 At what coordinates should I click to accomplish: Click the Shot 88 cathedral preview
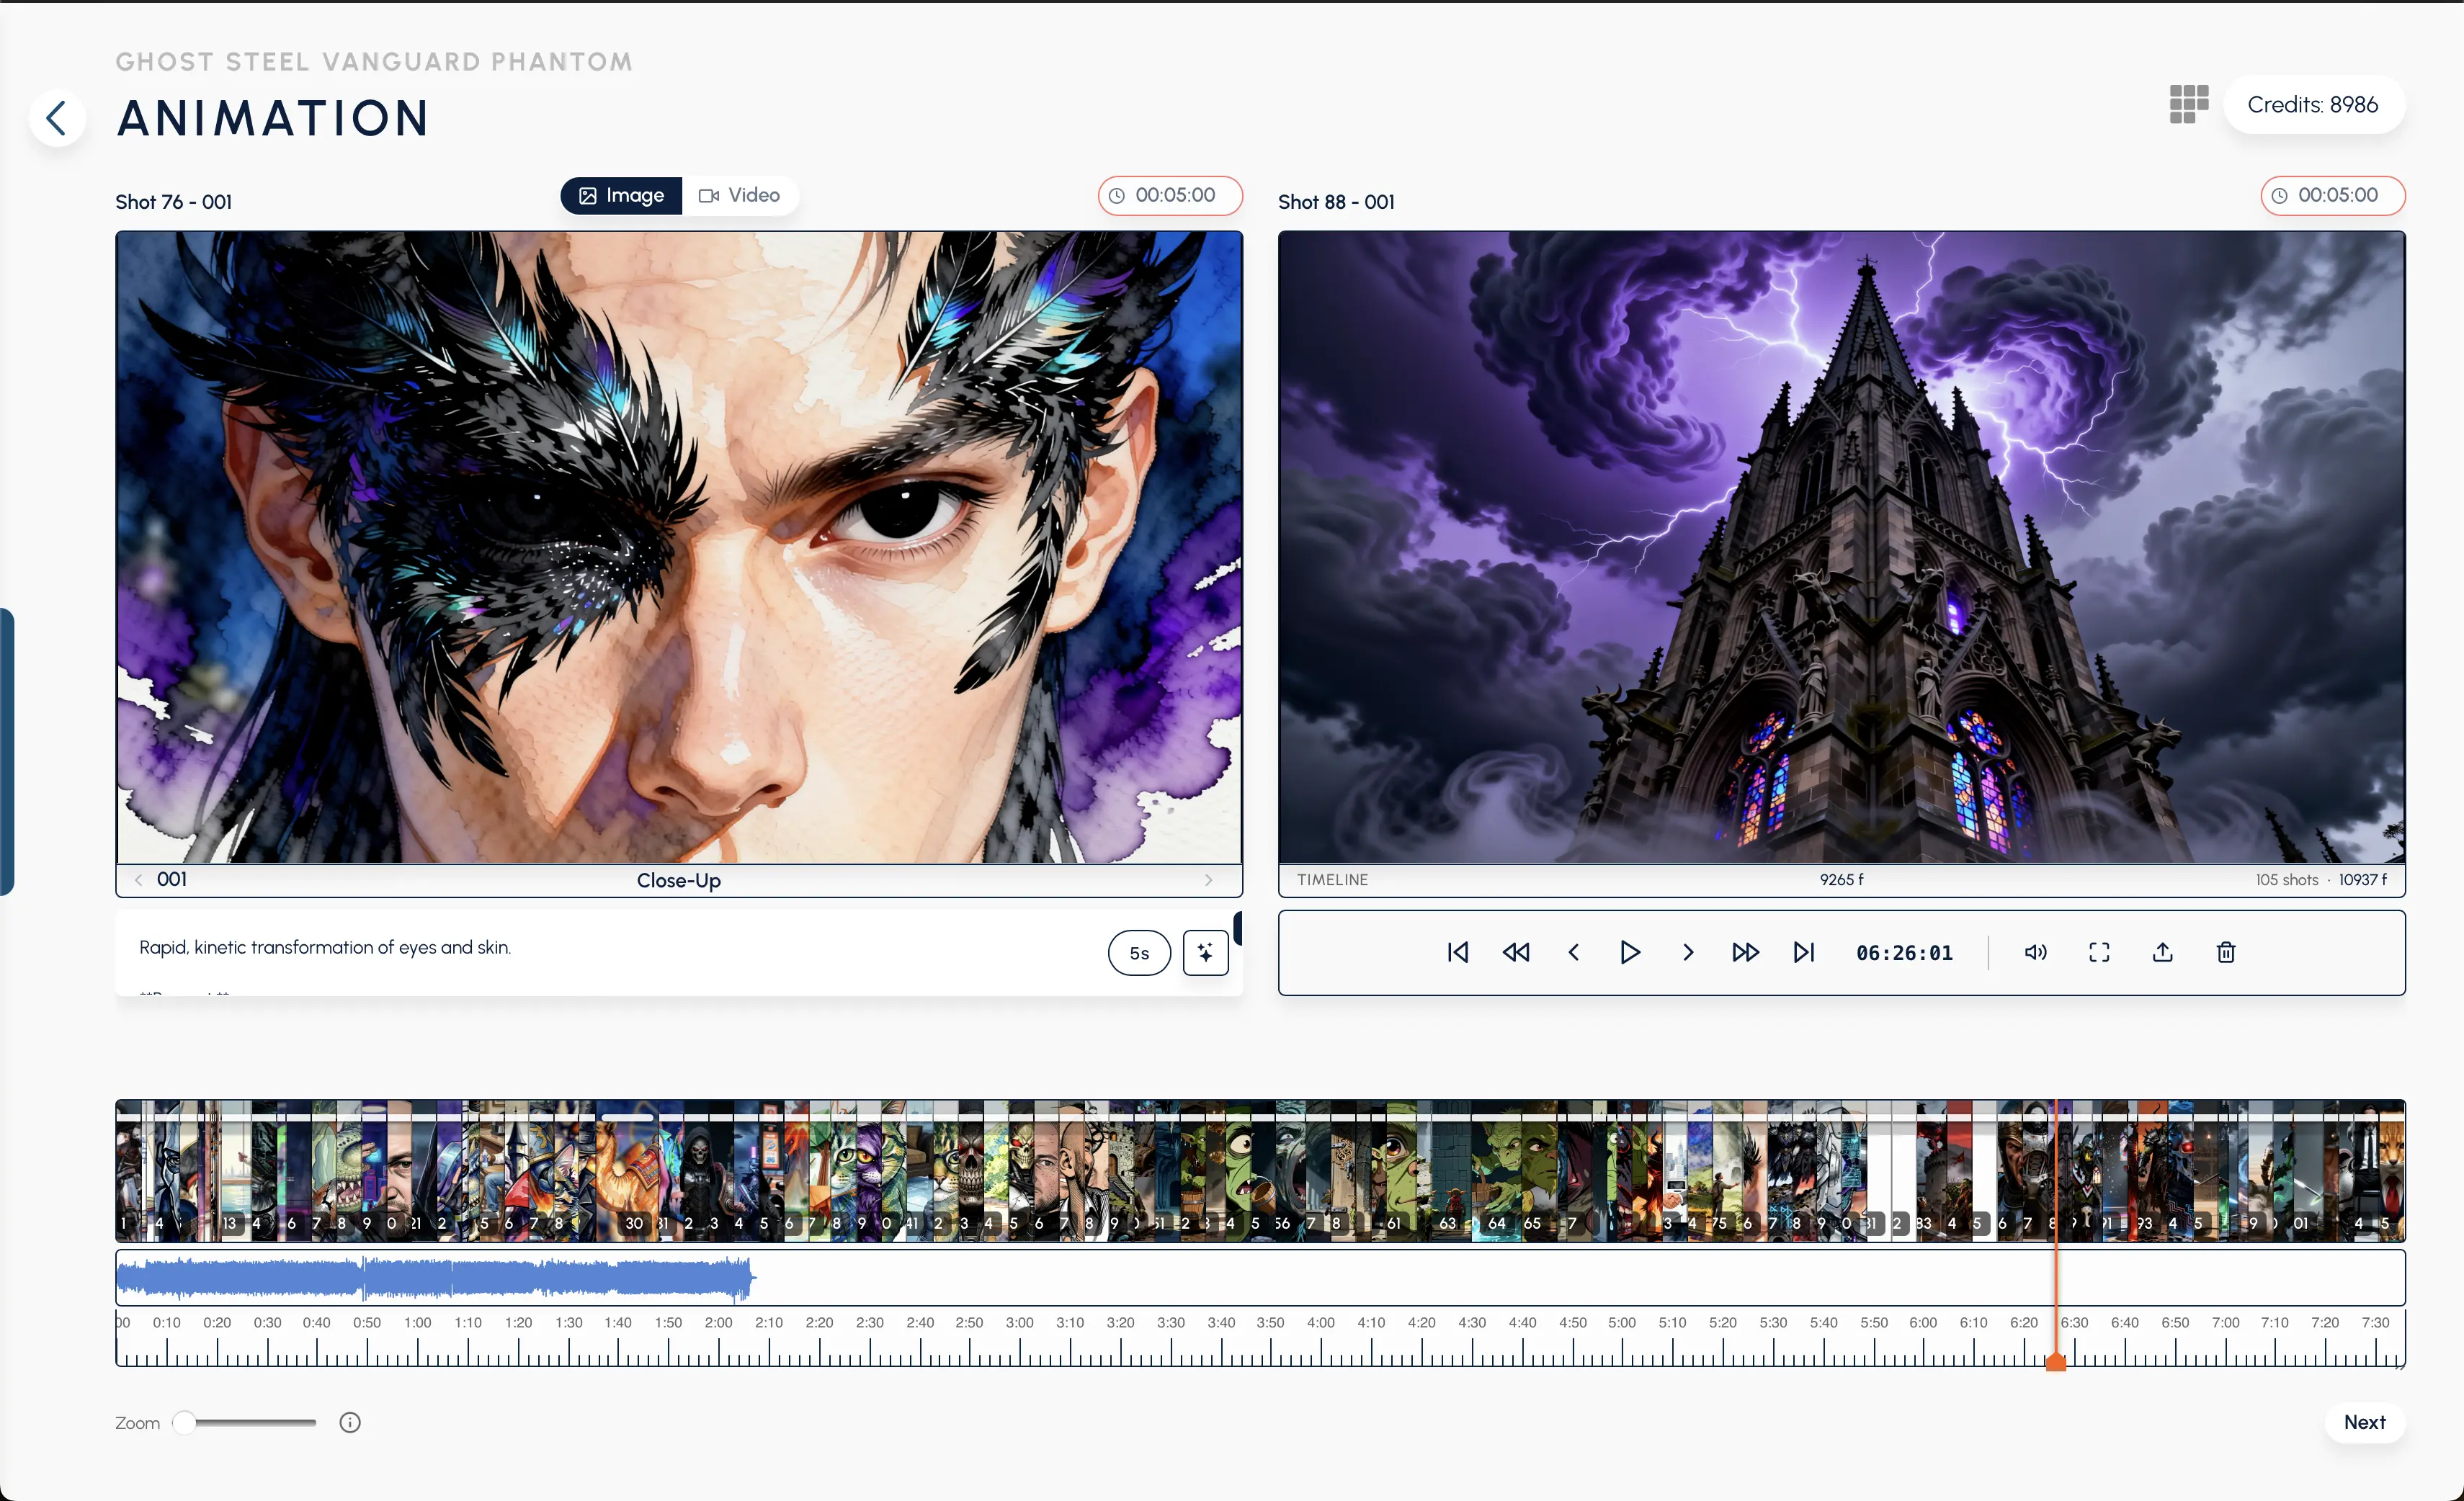(1841, 547)
